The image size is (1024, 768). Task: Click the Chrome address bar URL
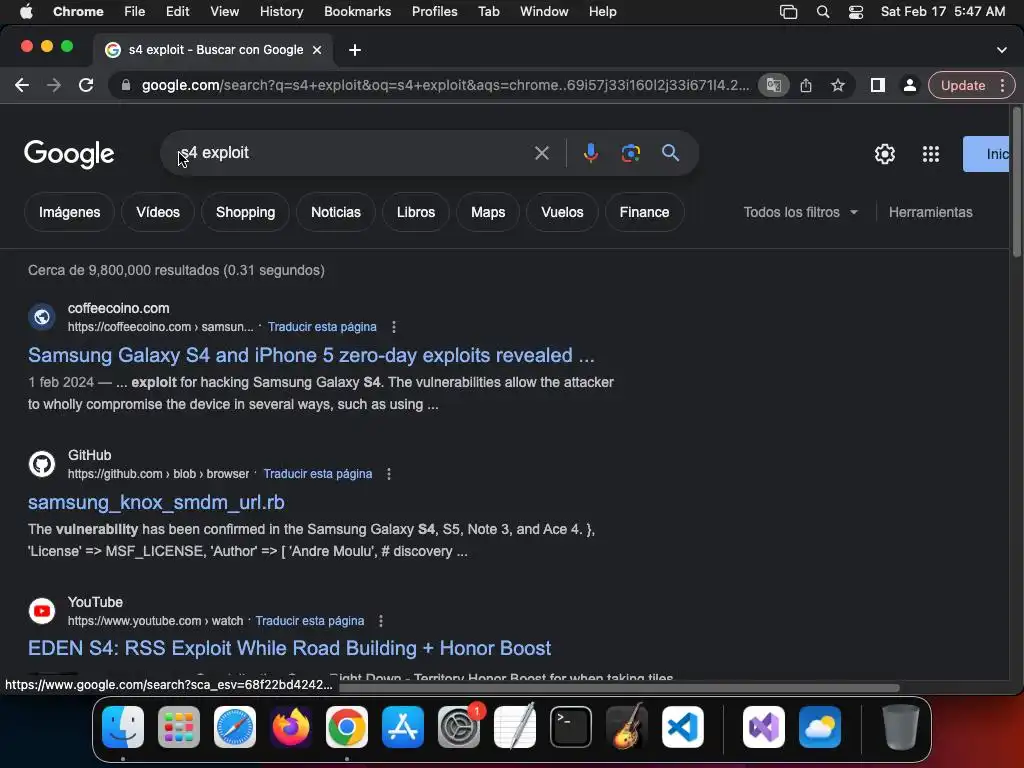(445, 85)
